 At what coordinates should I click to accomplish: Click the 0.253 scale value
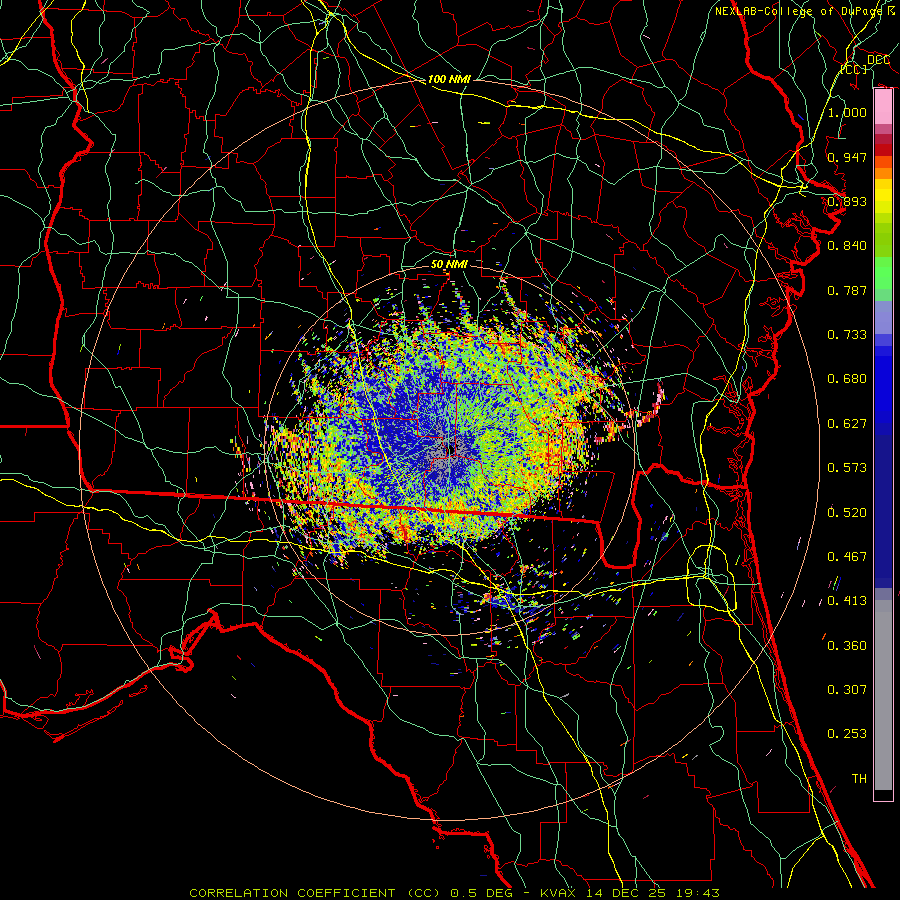point(847,734)
